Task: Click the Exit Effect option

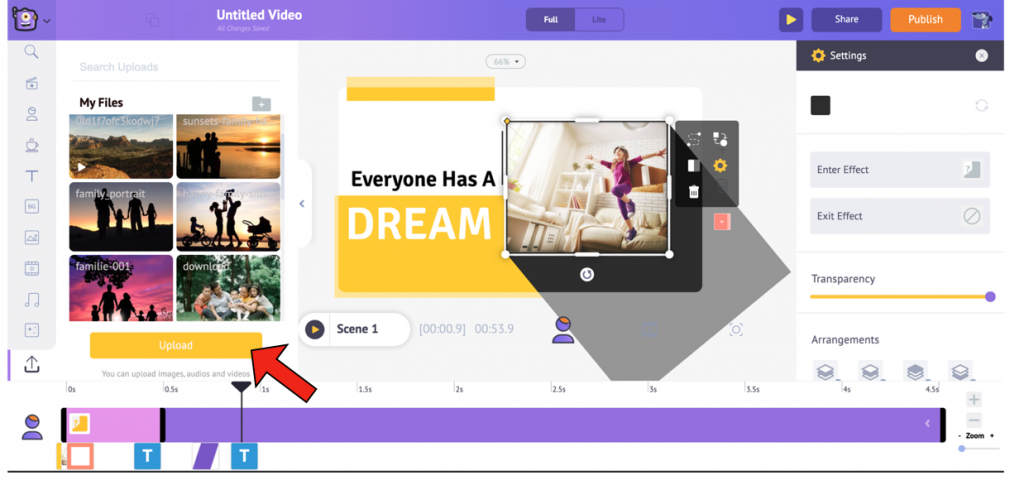Action: coord(899,216)
